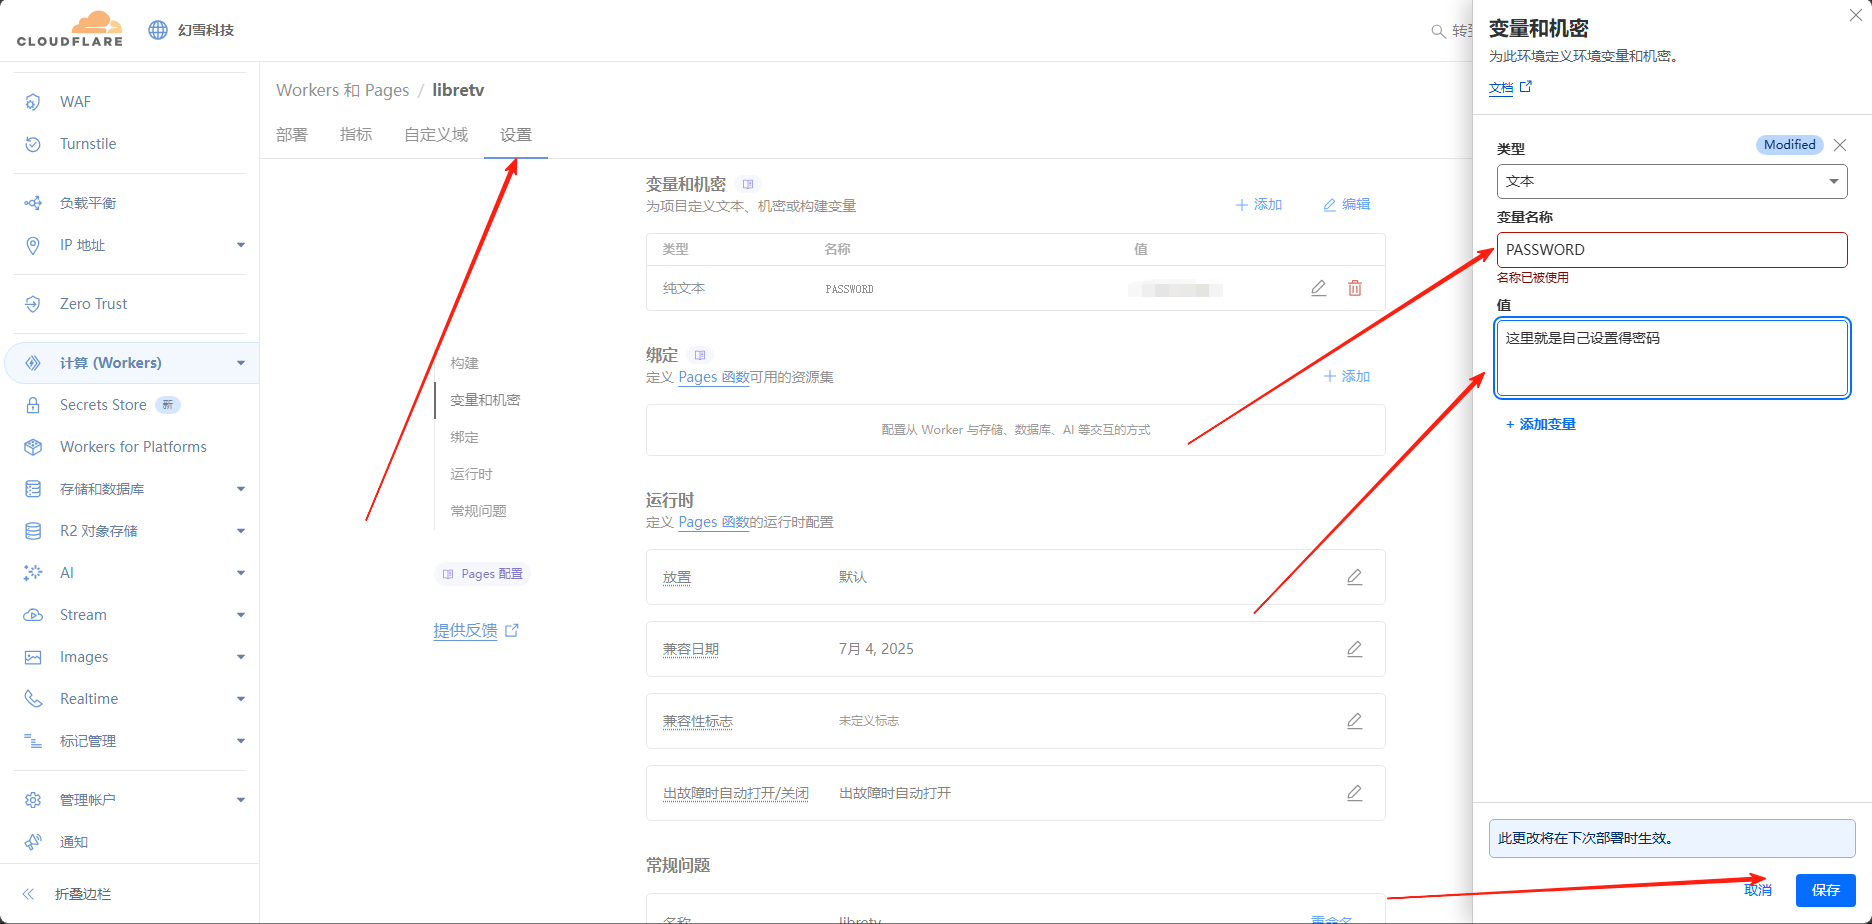The width and height of the screenshot is (1872, 924).
Task: Open Turnstile in the sidebar
Action: point(88,144)
